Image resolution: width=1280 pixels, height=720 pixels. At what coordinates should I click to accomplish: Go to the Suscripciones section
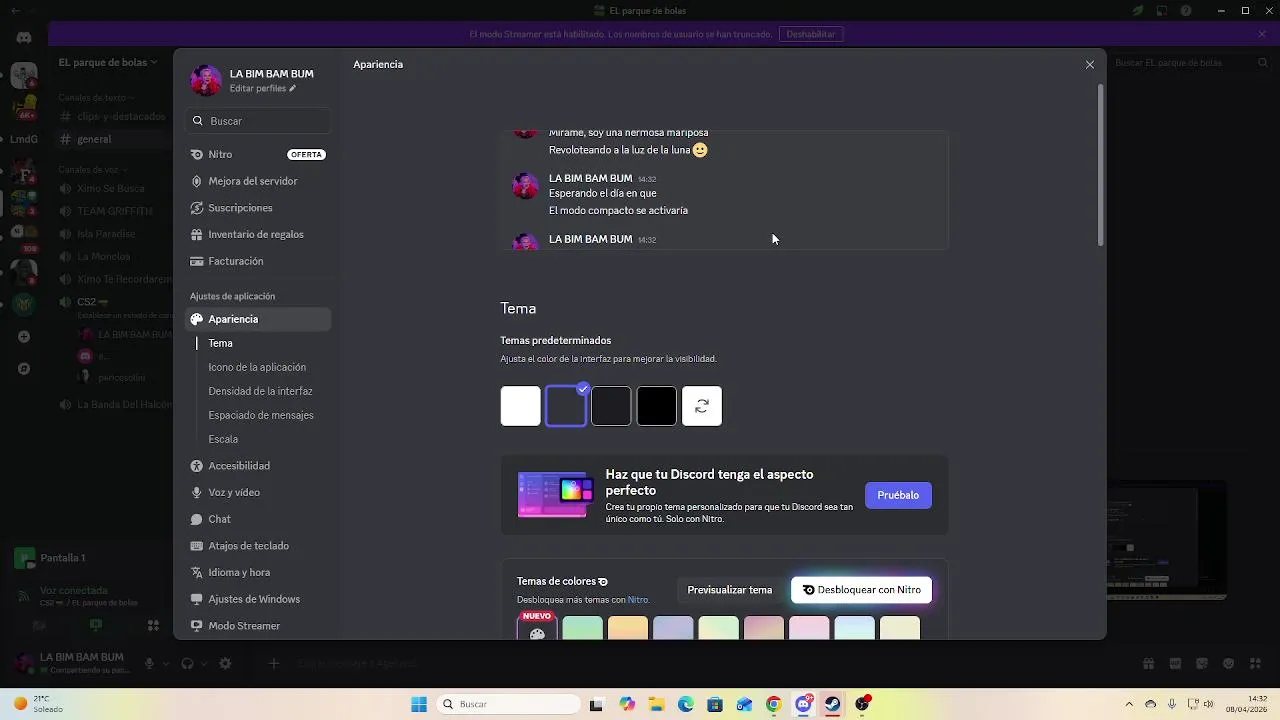[x=258, y=208]
